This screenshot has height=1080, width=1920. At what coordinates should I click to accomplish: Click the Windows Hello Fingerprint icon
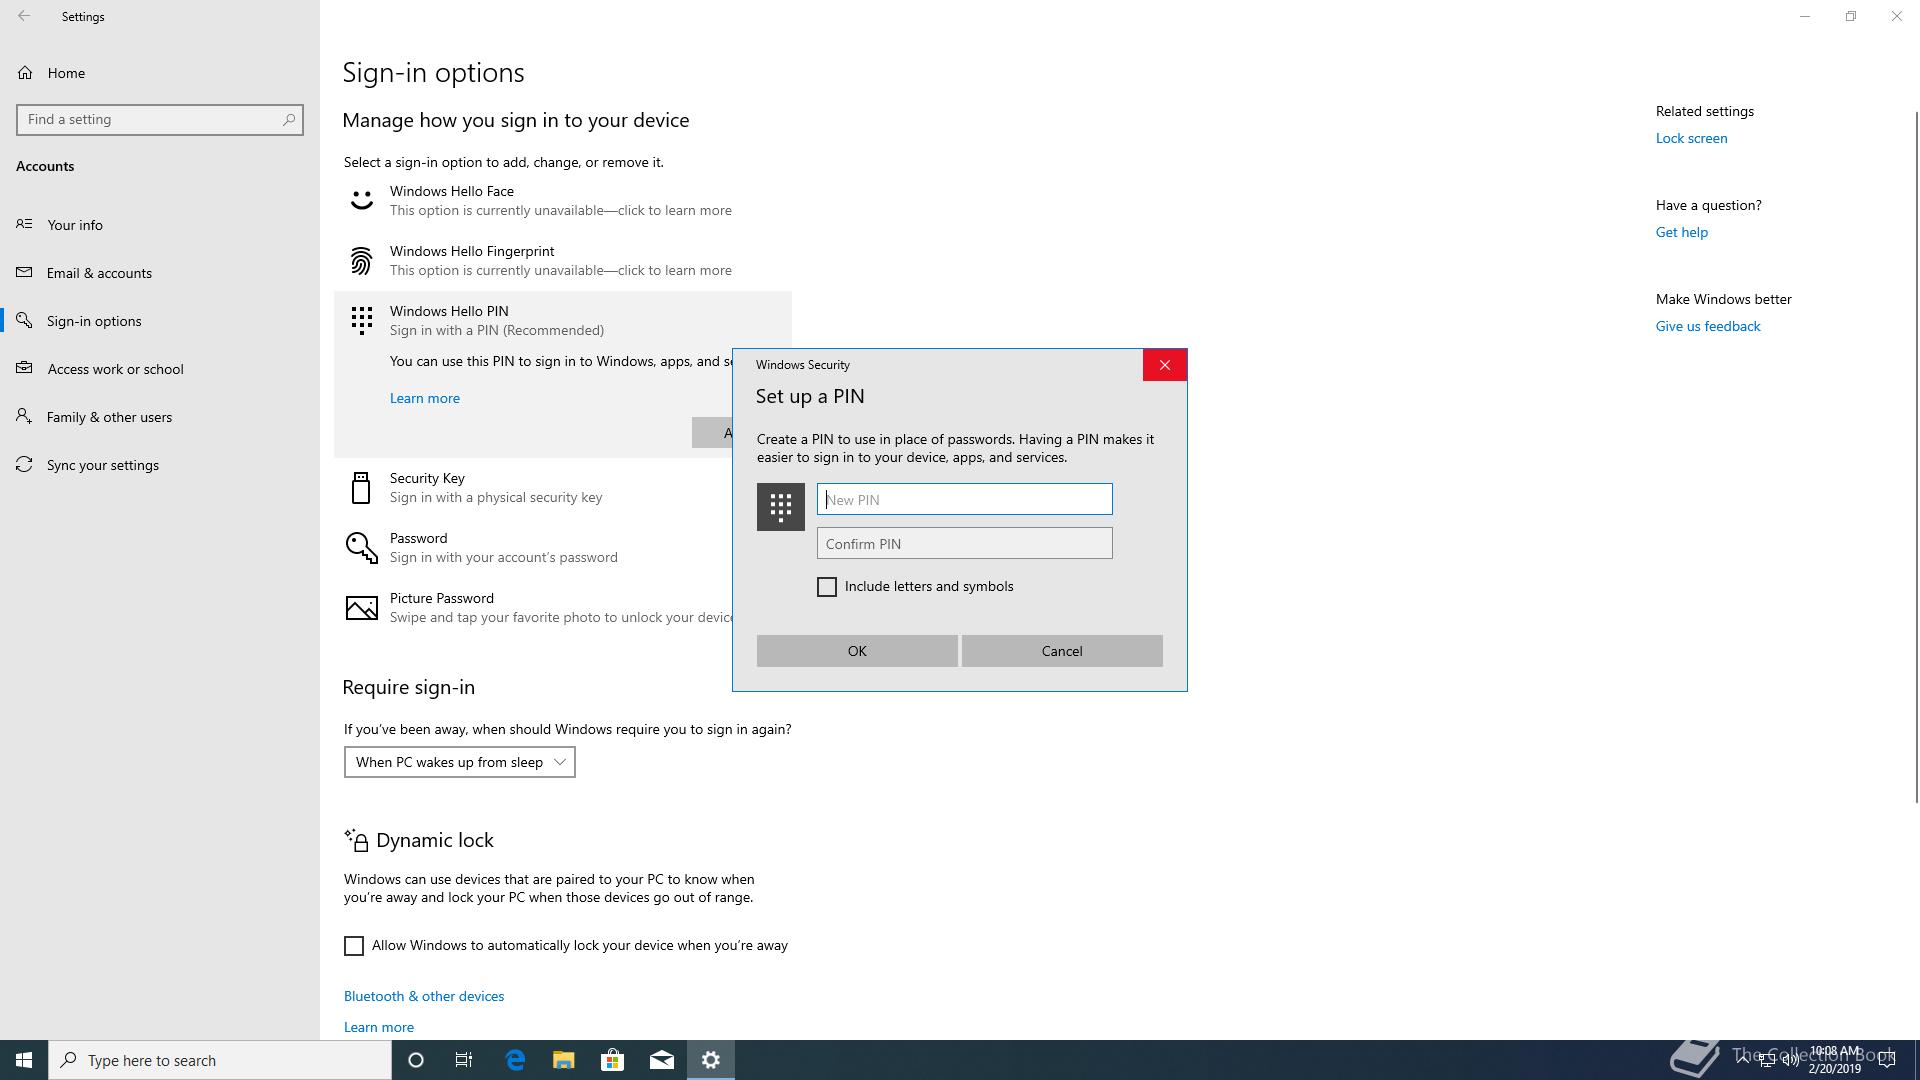click(361, 261)
